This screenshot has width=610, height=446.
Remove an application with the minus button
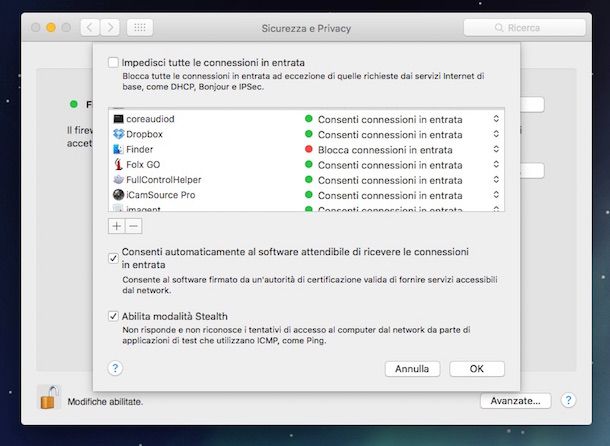pyautogui.click(x=133, y=226)
